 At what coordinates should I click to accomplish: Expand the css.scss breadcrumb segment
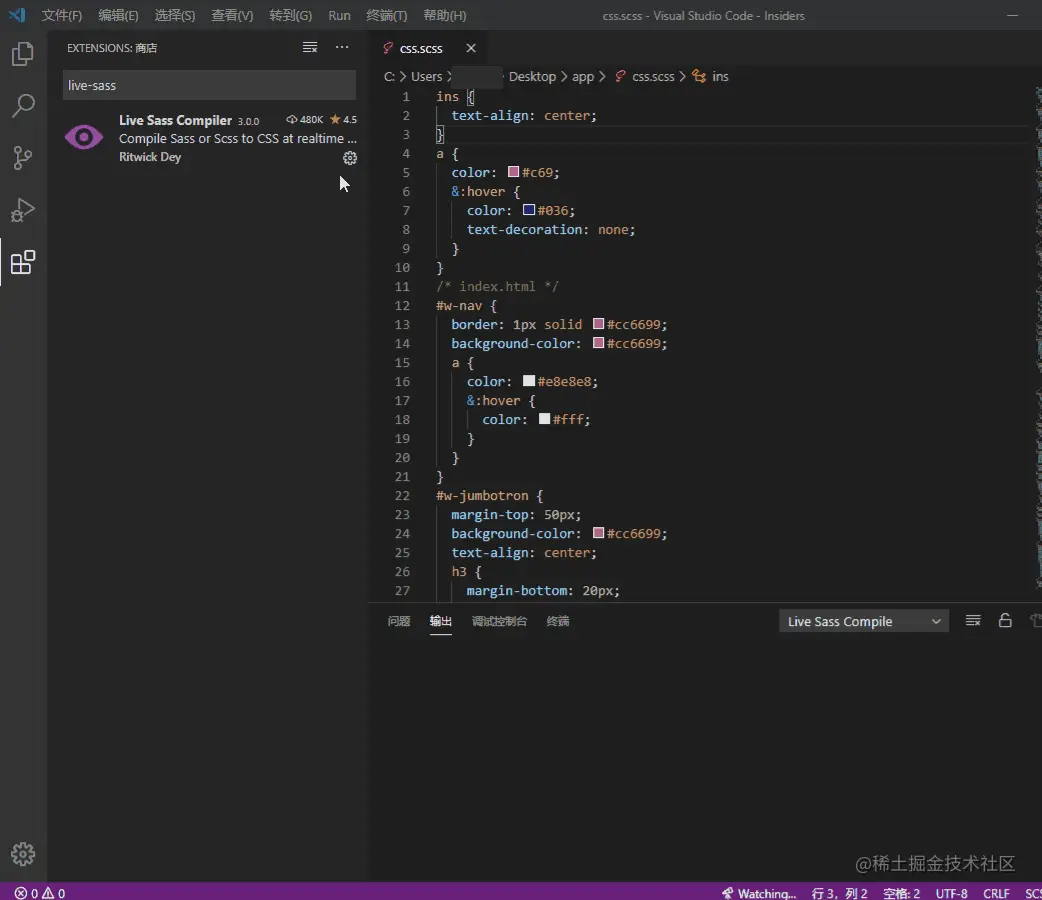tap(653, 77)
